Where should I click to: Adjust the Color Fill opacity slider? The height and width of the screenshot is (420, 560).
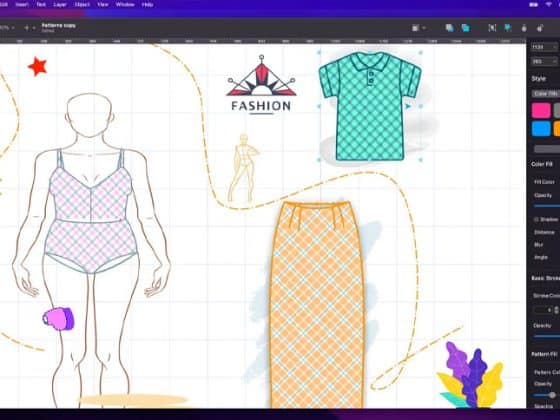click(547, 206)
